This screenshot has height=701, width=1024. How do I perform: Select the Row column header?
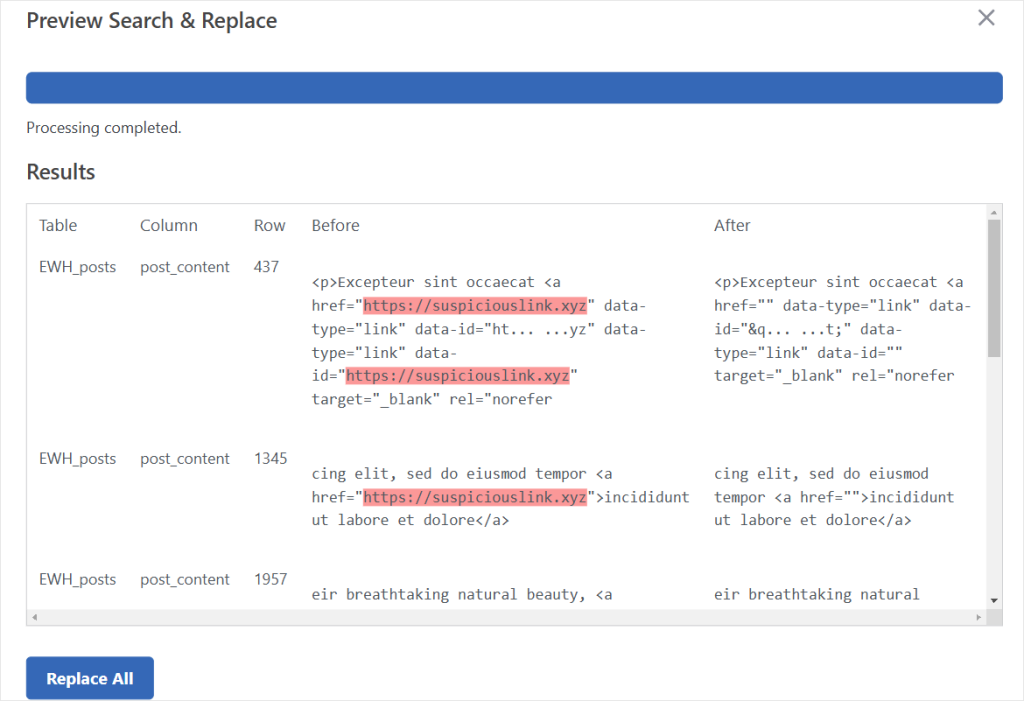point(269,225)
